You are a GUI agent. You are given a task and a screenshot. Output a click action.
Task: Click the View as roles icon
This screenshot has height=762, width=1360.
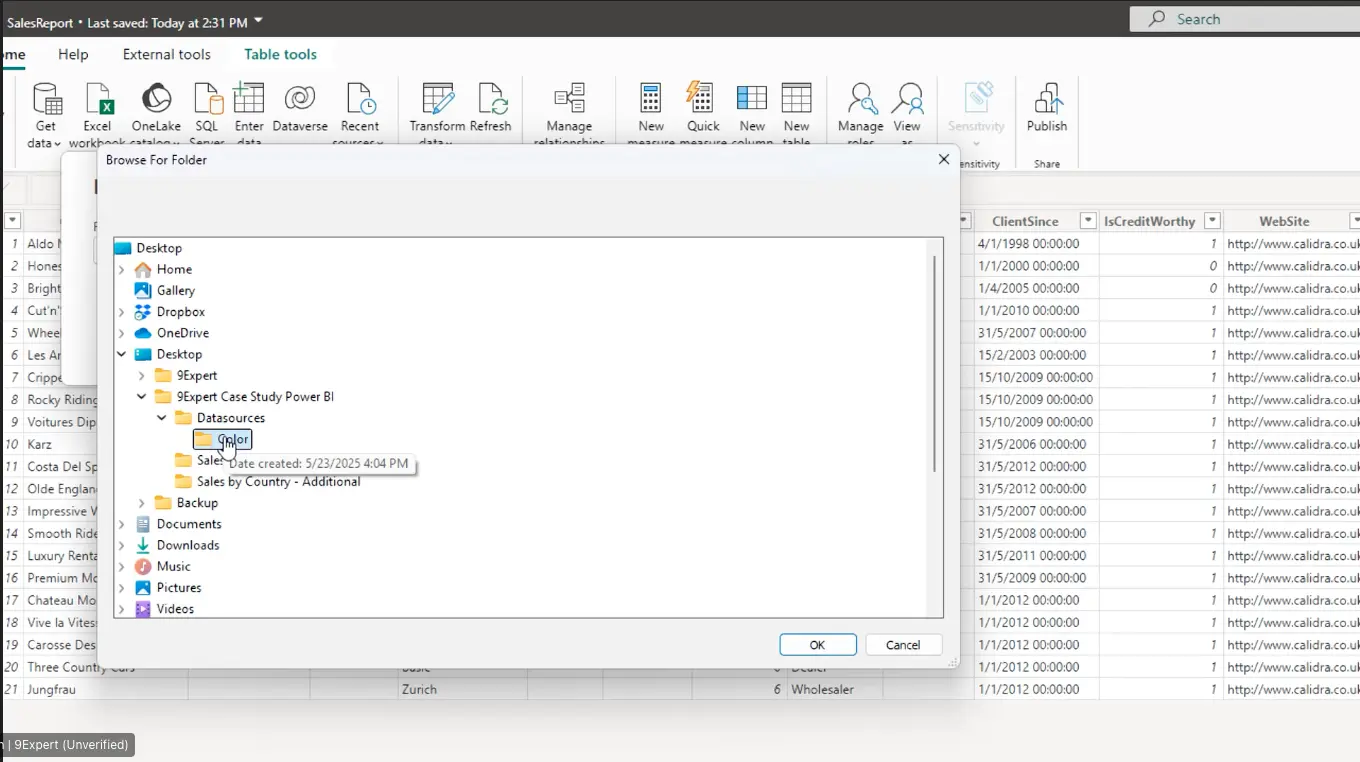coord(908,99)
